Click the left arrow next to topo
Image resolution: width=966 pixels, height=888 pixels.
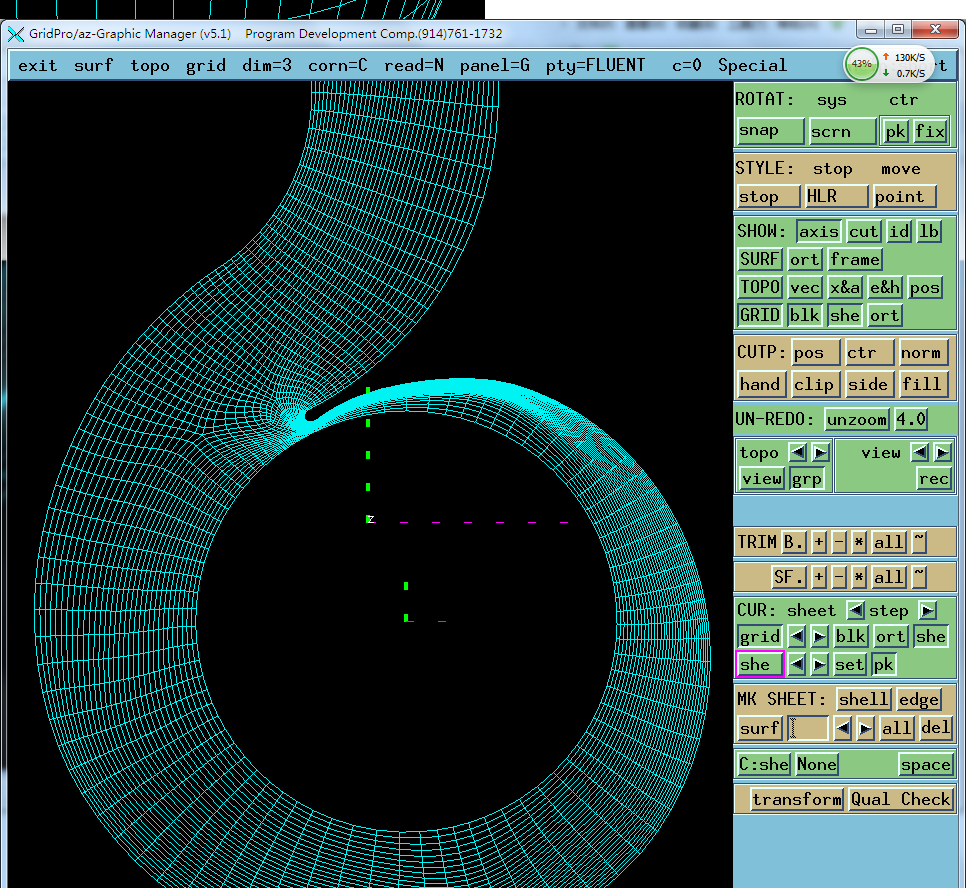point(796,452)
